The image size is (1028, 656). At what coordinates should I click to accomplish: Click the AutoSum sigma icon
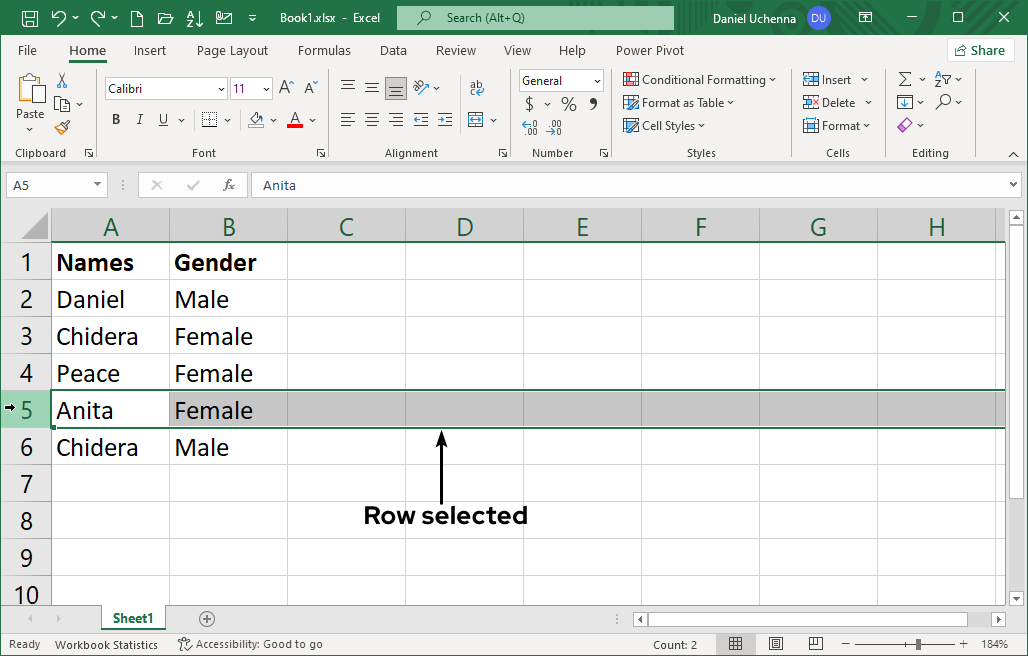[905, 79]
